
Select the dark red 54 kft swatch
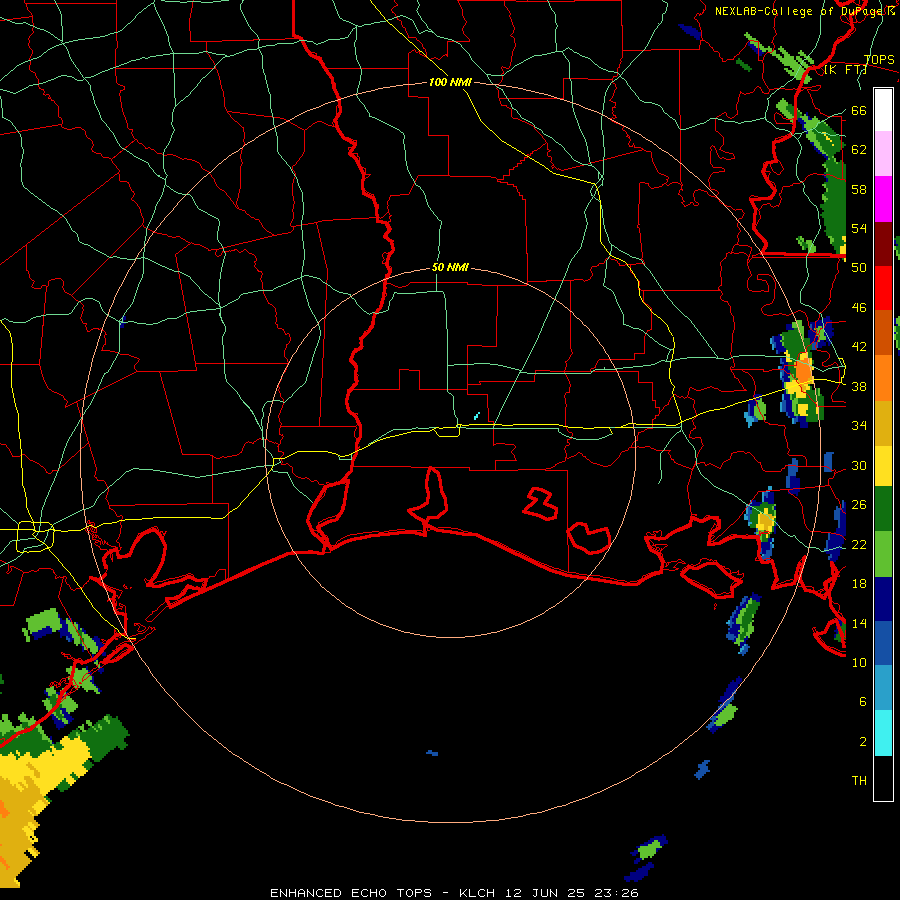point(883,244)
